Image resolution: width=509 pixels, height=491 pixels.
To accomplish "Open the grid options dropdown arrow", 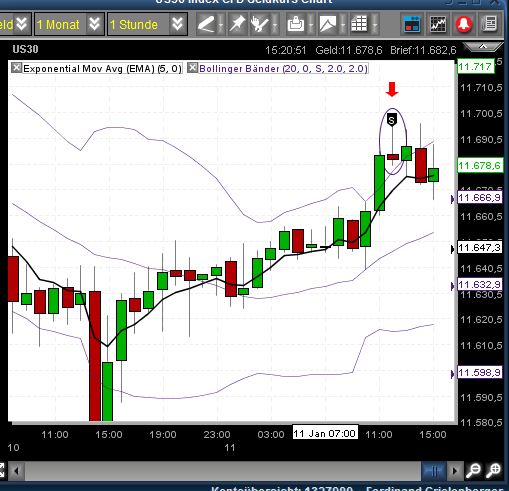I will point(375,25).
